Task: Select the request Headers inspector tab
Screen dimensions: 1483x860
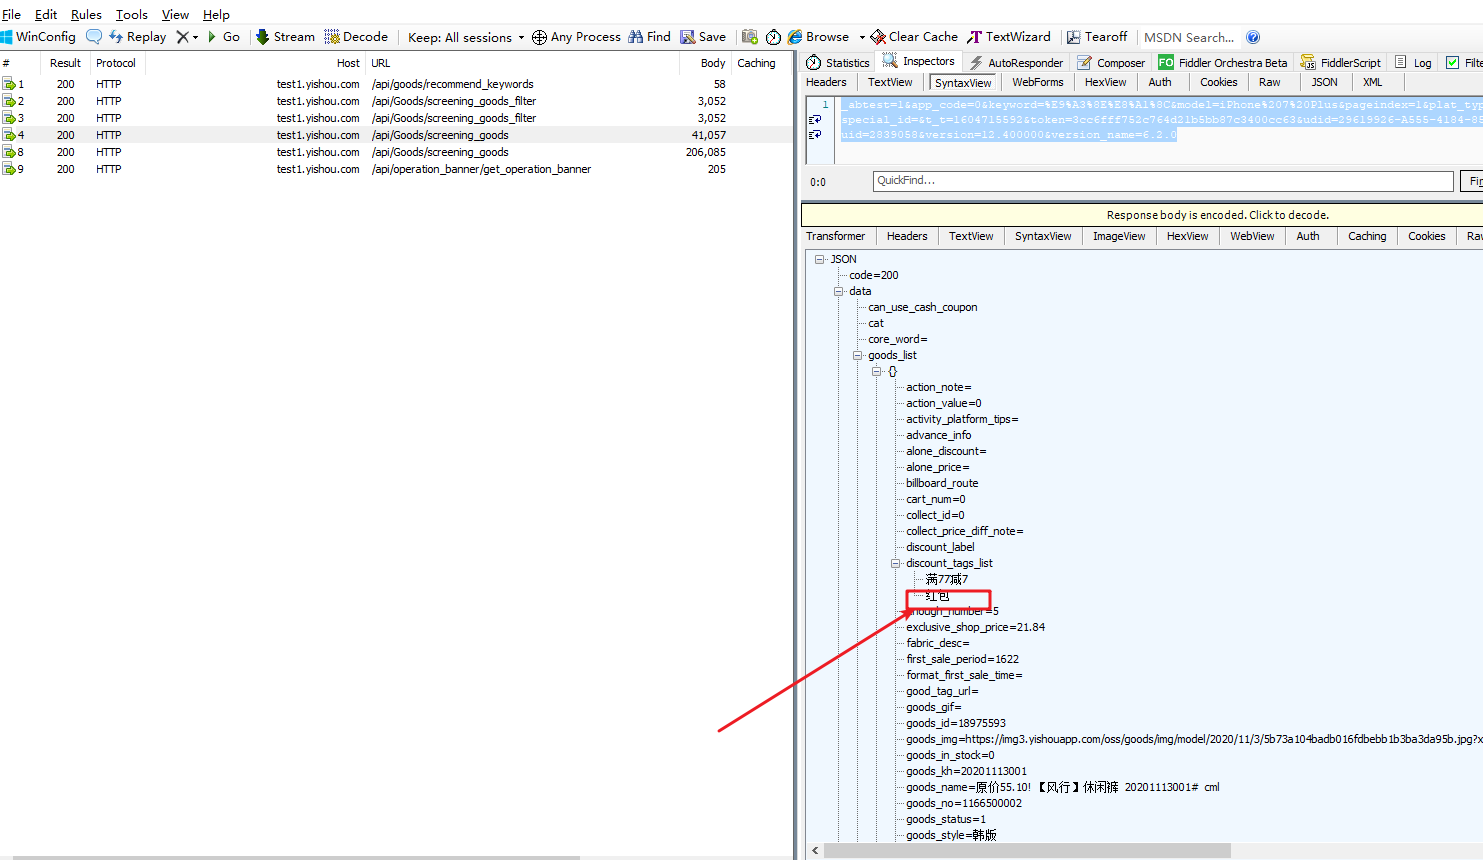Action: point(826,82)
